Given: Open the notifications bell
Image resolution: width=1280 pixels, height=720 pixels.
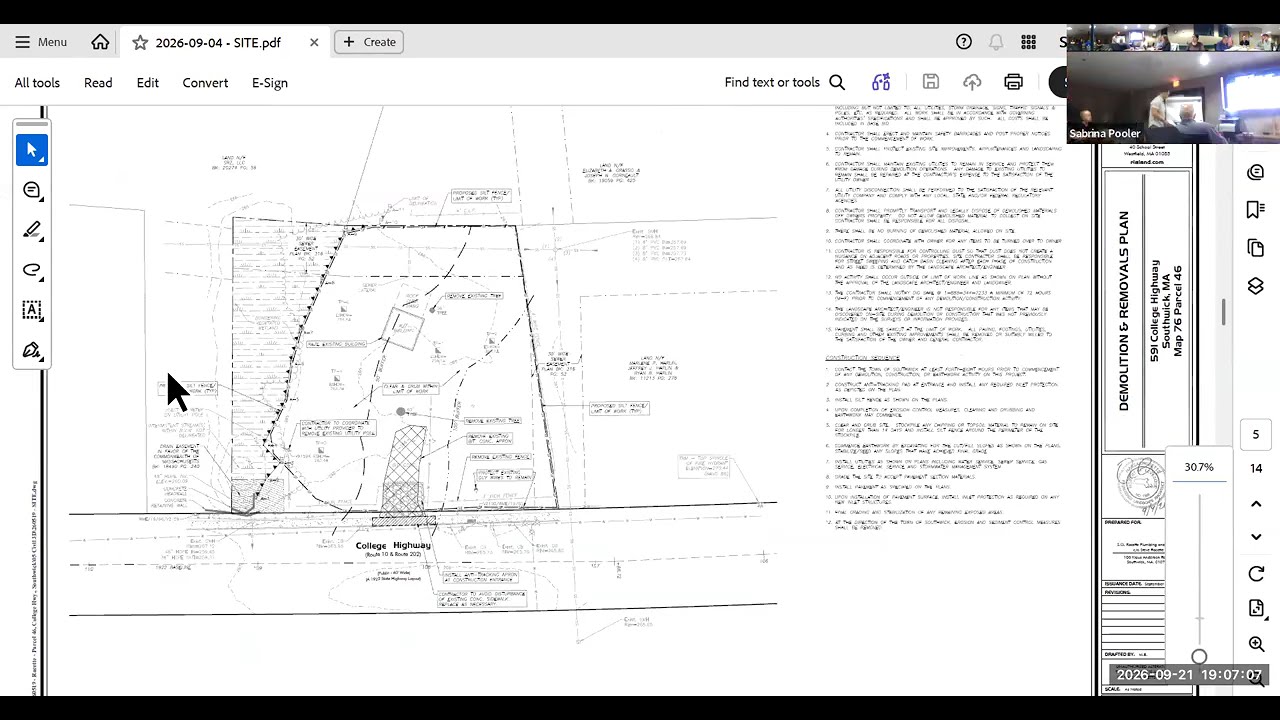Looking at the screenshot, I should click(996, 42).
